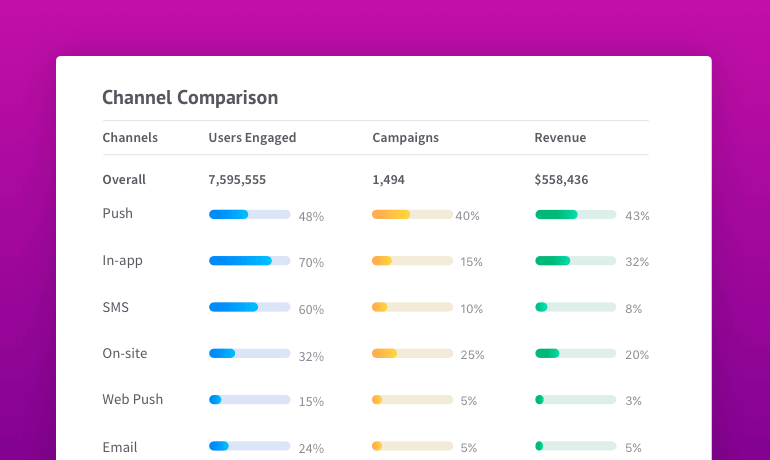The height and width of the screenshot is (460, 770).
Task: Click In-app users engaged 70% bar
Action: [x=249, y=261]
